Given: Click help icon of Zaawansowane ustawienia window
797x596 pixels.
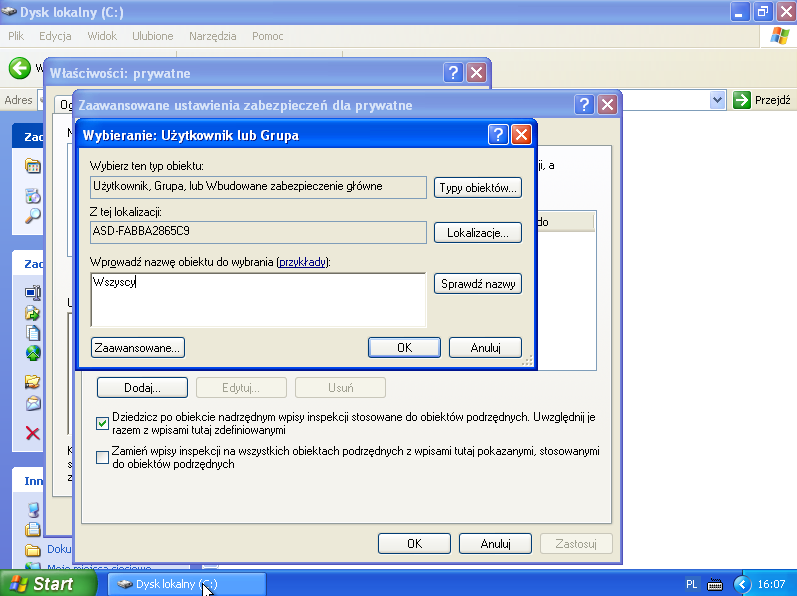Looking at the screenshot, I should click(584, 105).
